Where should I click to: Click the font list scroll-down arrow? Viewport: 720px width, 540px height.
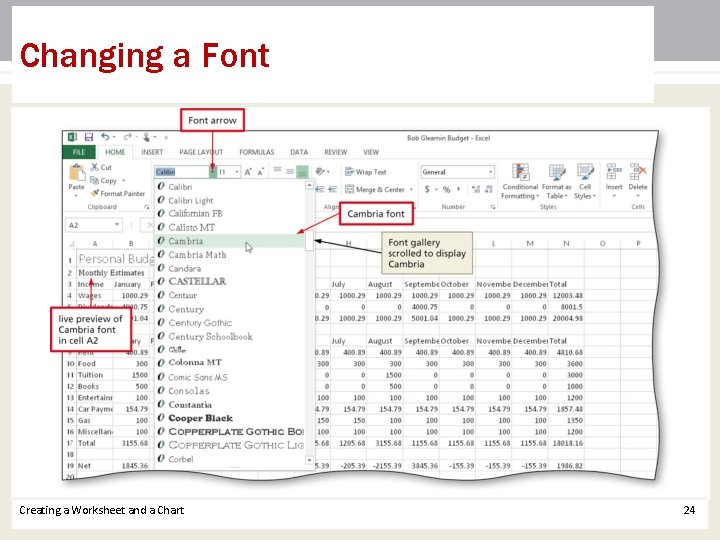[309, 460]
